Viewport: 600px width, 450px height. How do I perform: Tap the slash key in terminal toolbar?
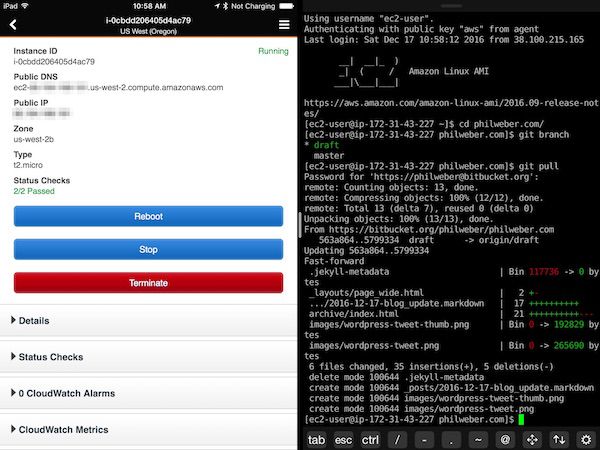coord(398,440)
